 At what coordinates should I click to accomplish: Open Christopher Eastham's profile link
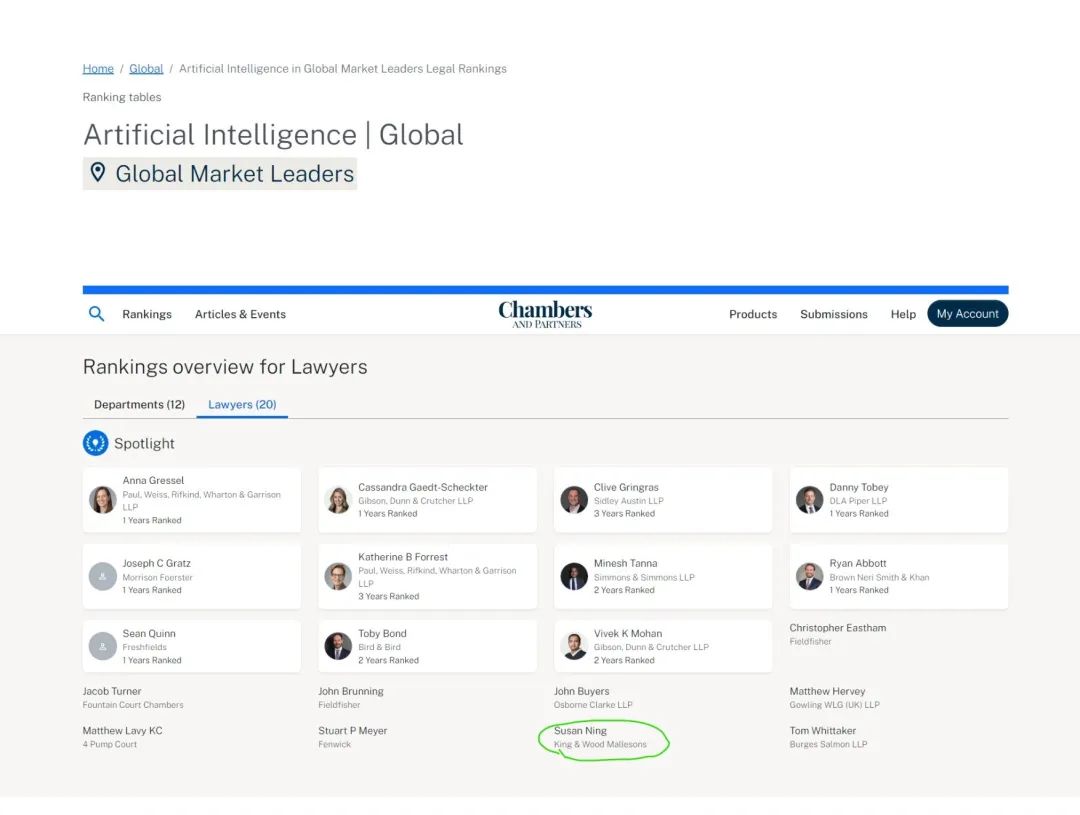[x=838, y=628]
